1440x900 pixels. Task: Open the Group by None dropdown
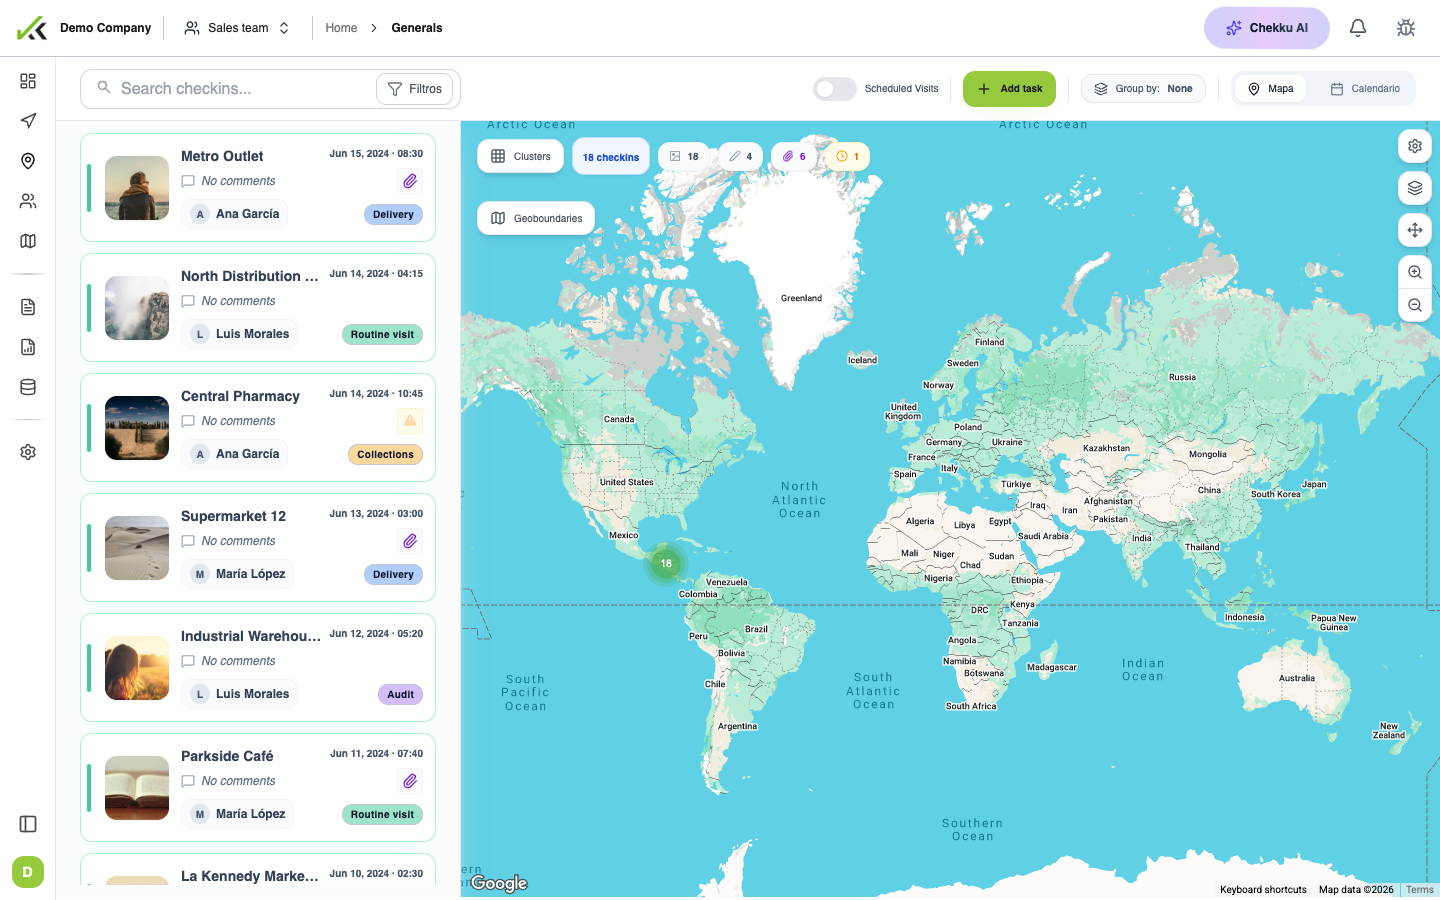click(1143, 89)
